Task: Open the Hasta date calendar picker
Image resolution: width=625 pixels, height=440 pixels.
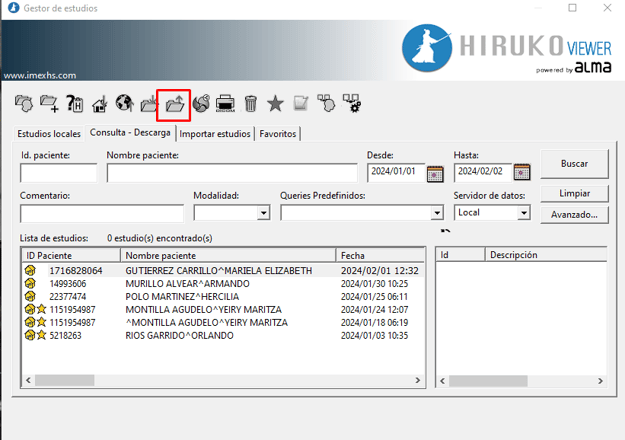Action: coord(521,174)
